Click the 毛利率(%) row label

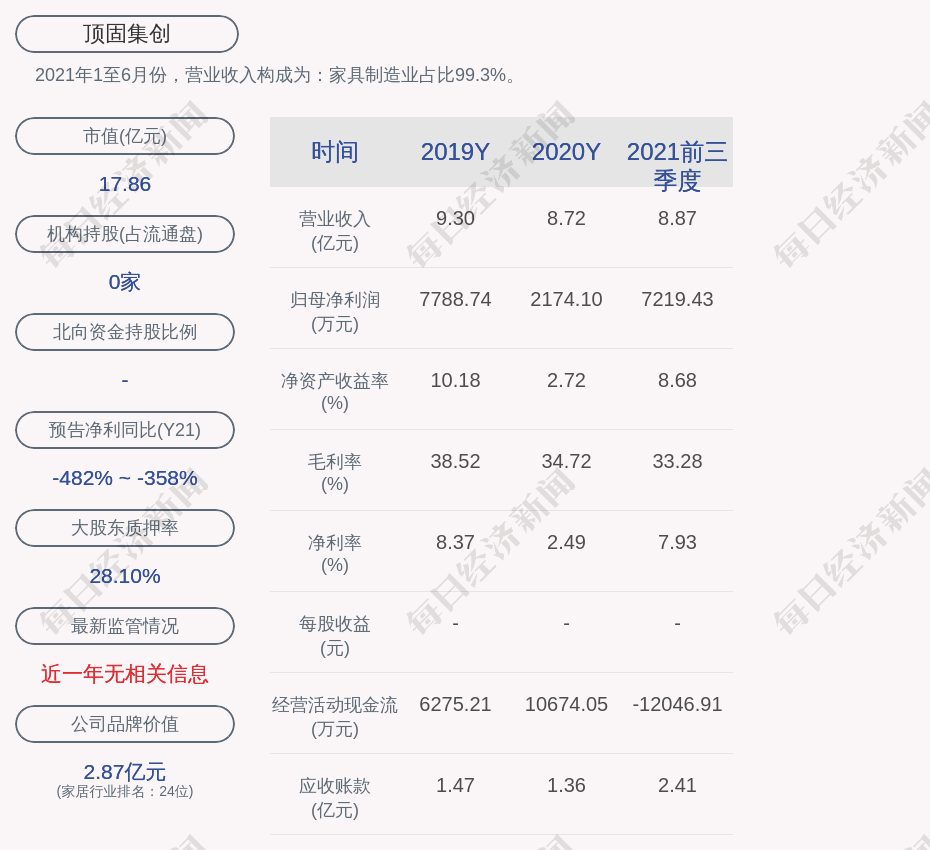tap(335, 473)
